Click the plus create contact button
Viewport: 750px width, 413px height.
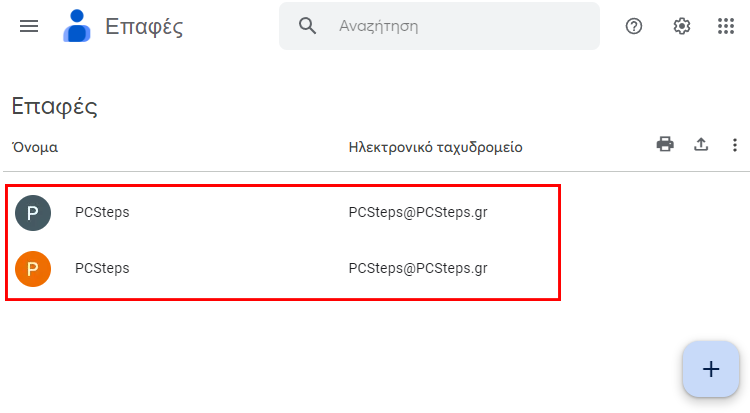click(x=711, y=369)
